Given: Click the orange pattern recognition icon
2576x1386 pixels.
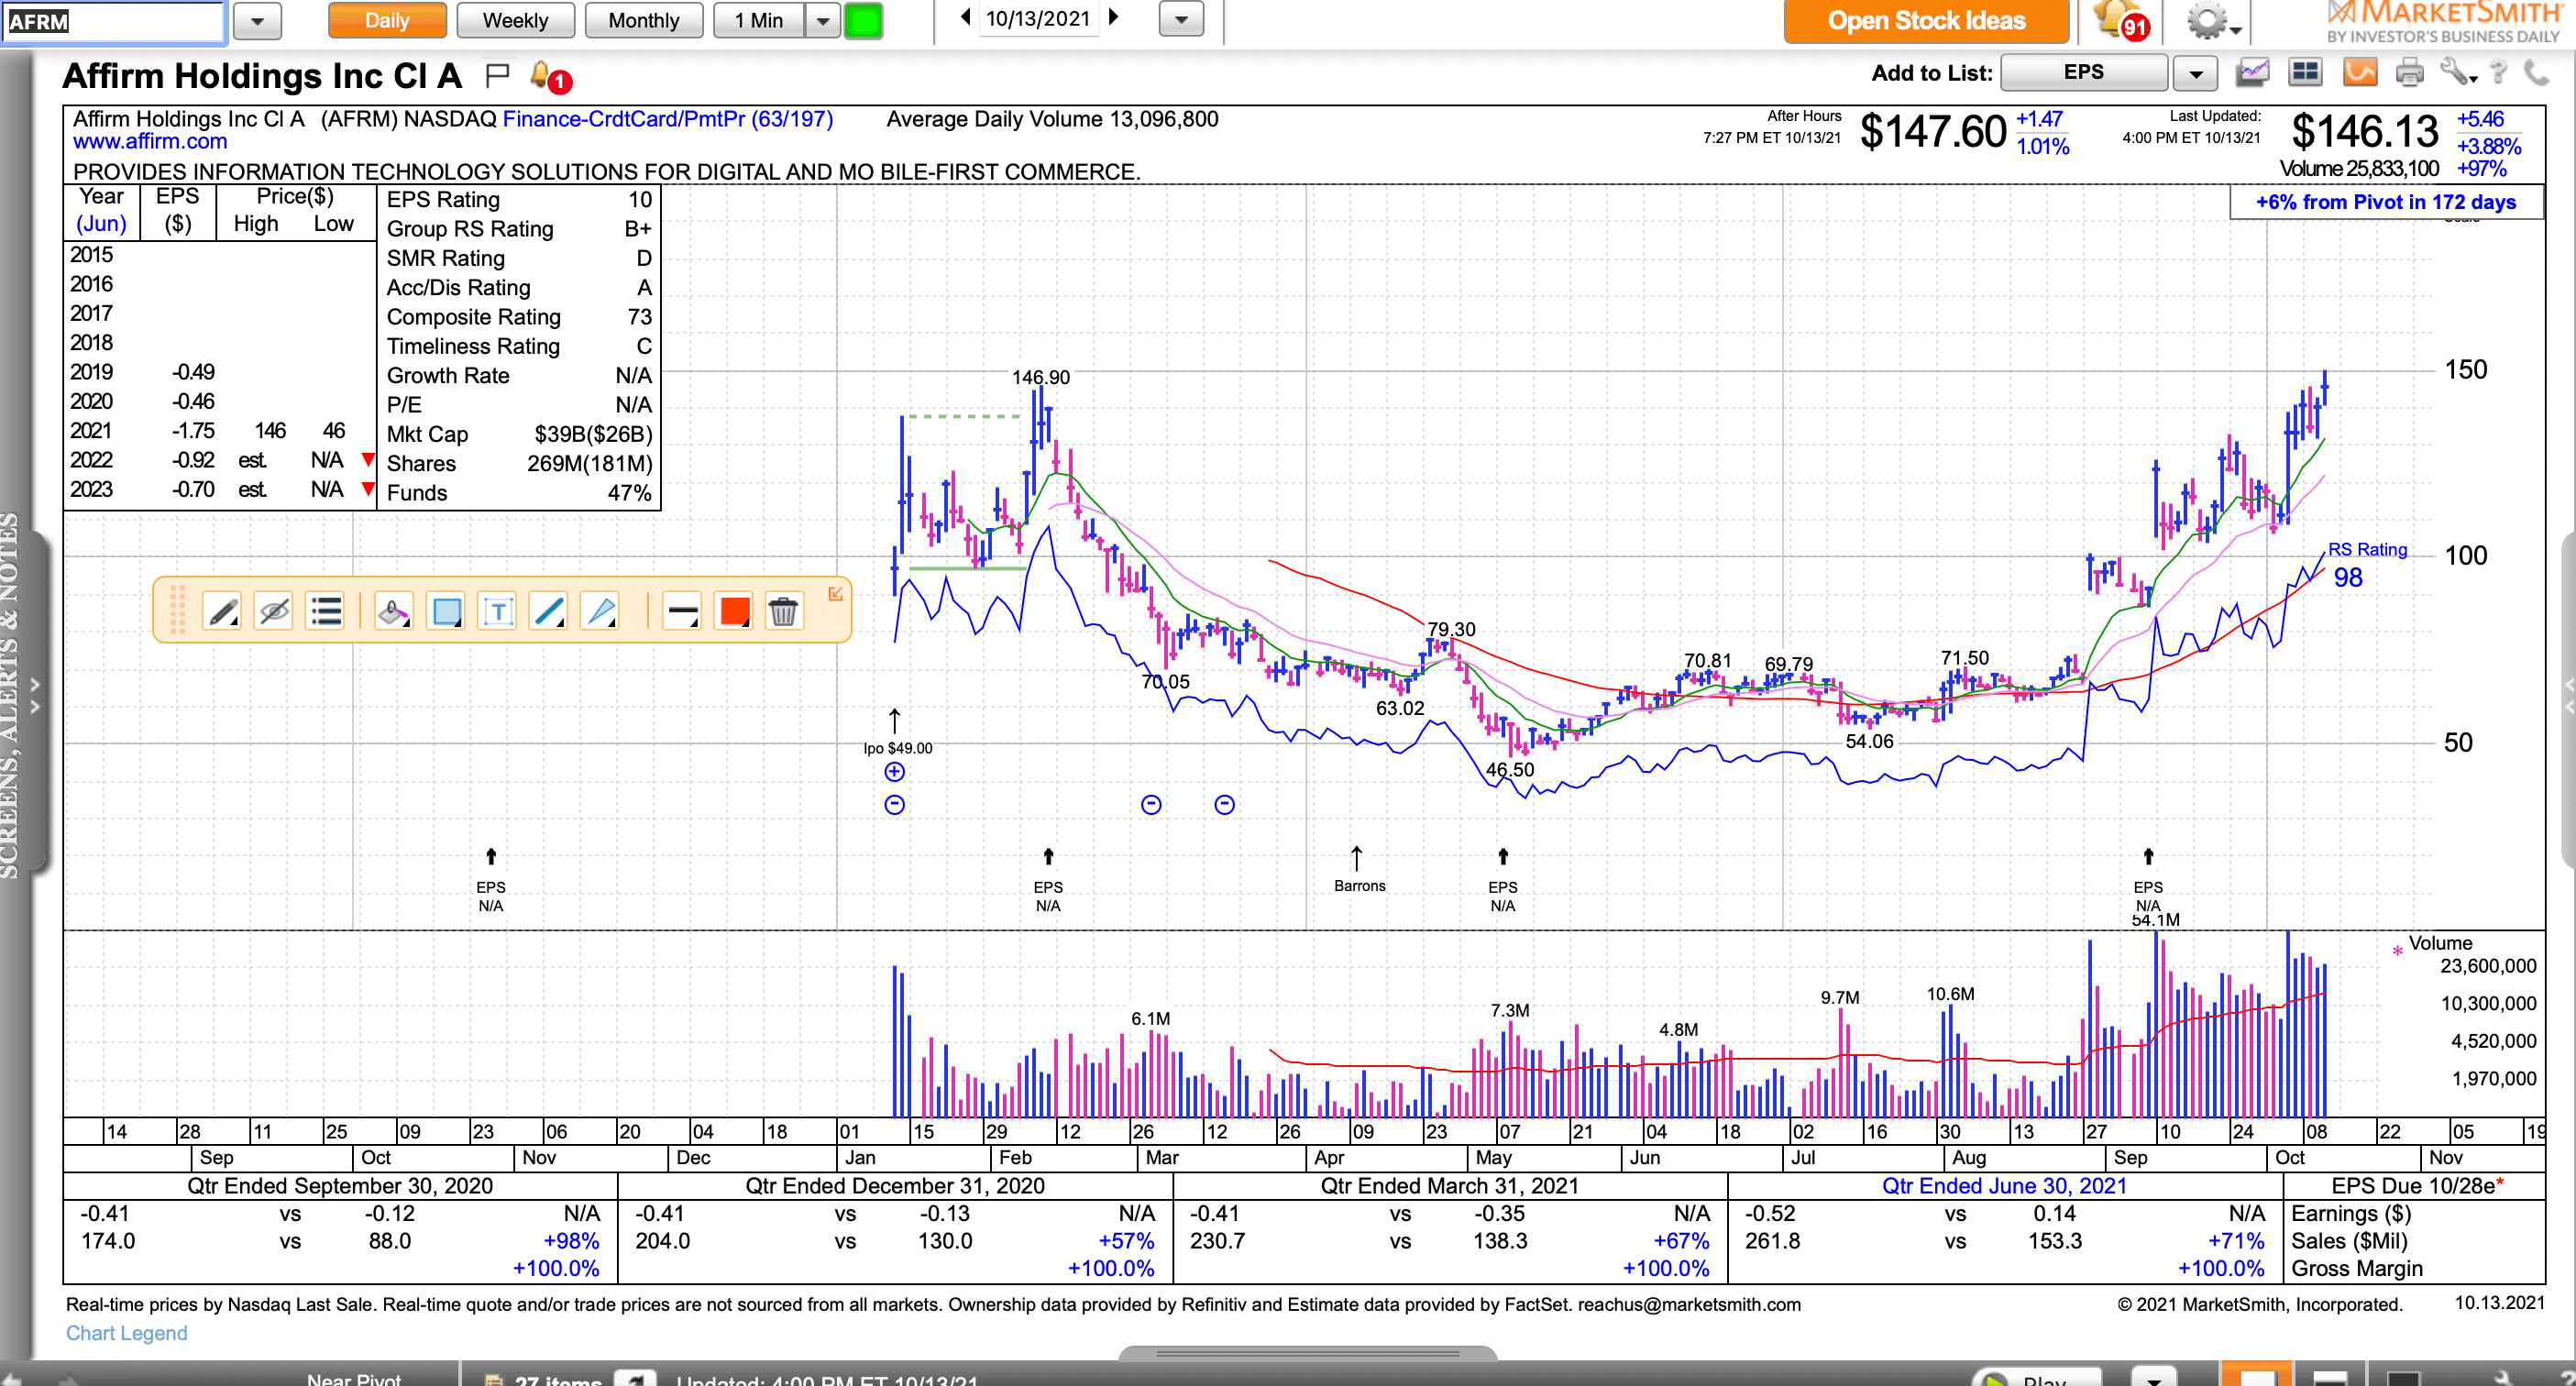Looking at the screenshot, I should point(2359,72).
